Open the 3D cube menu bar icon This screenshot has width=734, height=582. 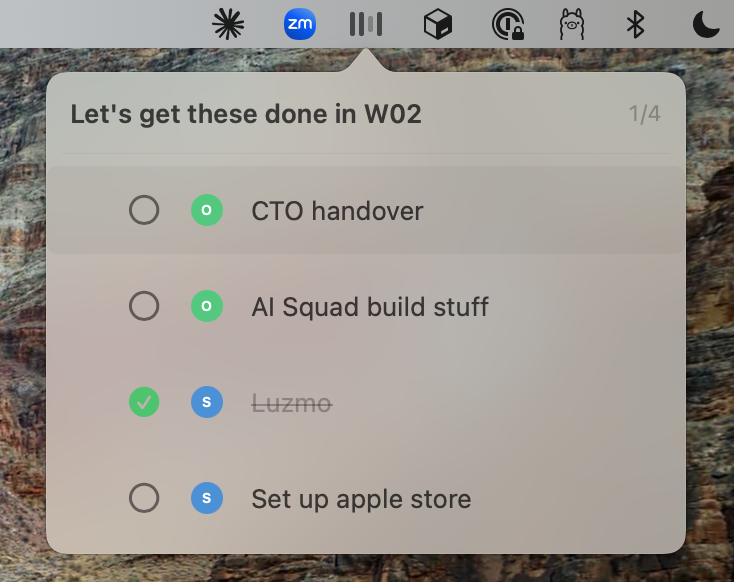point(438,24)
